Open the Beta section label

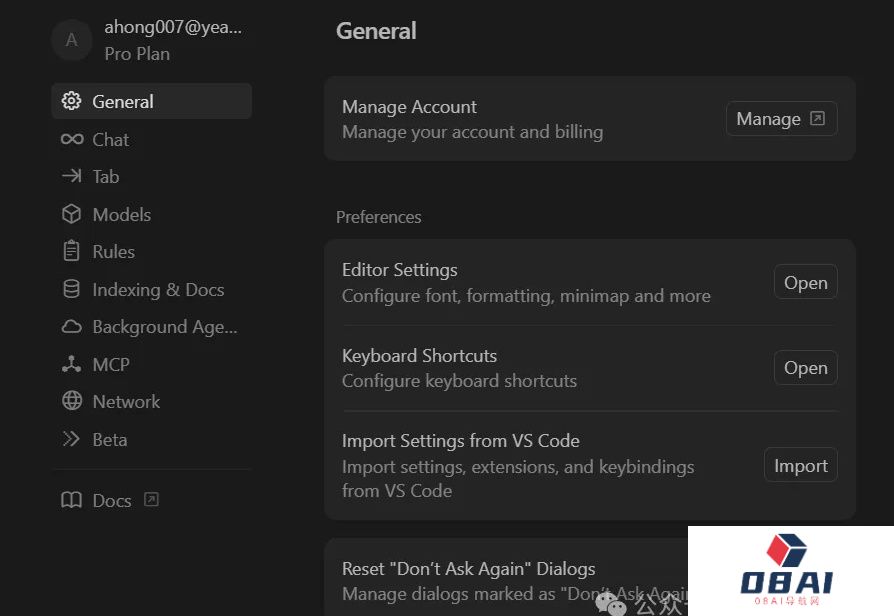[110, 440]
